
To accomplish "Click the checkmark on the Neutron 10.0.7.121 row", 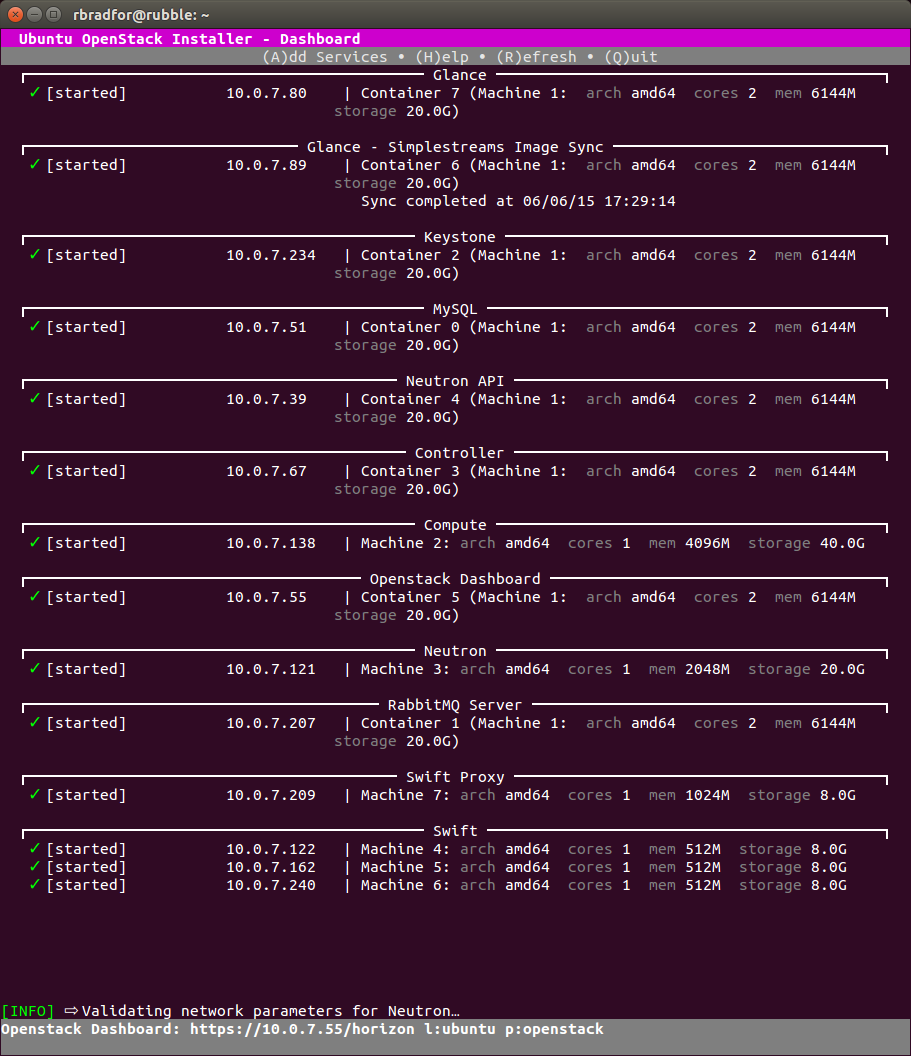I will point(35,669).
